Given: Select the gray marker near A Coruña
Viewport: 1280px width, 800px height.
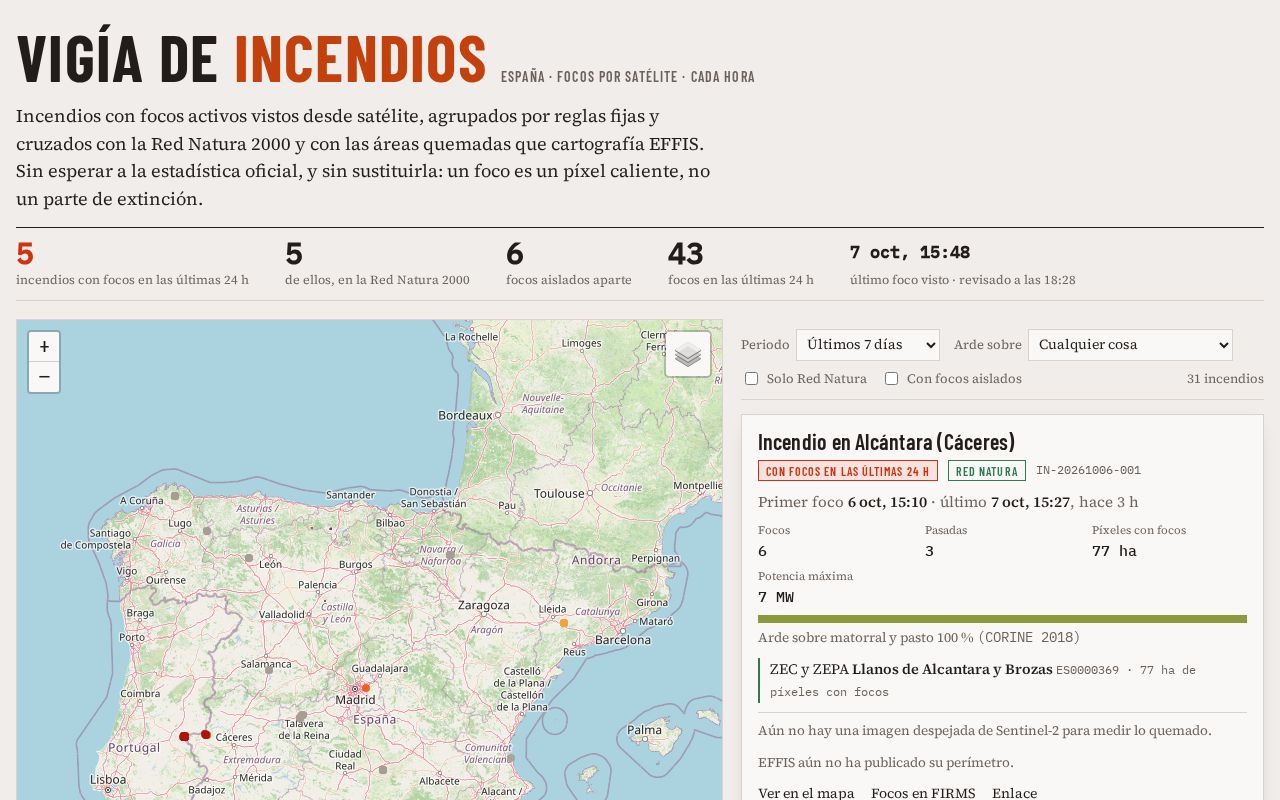Looking at the screenshot, I should 175,495.
